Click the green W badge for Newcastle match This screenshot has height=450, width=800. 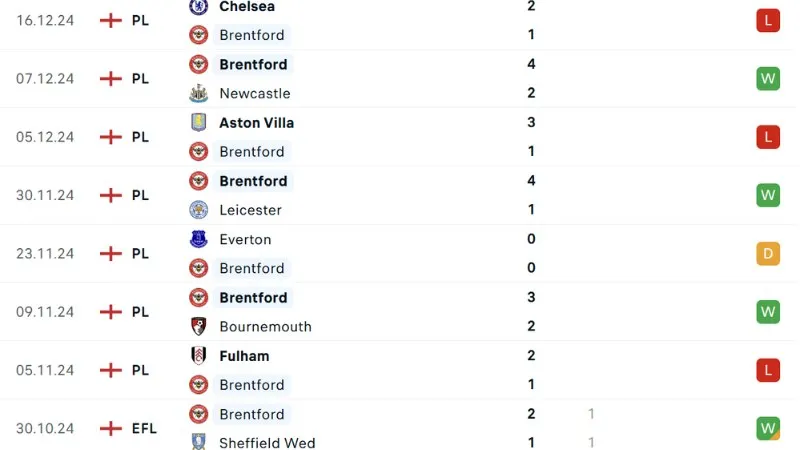point(767,78)
